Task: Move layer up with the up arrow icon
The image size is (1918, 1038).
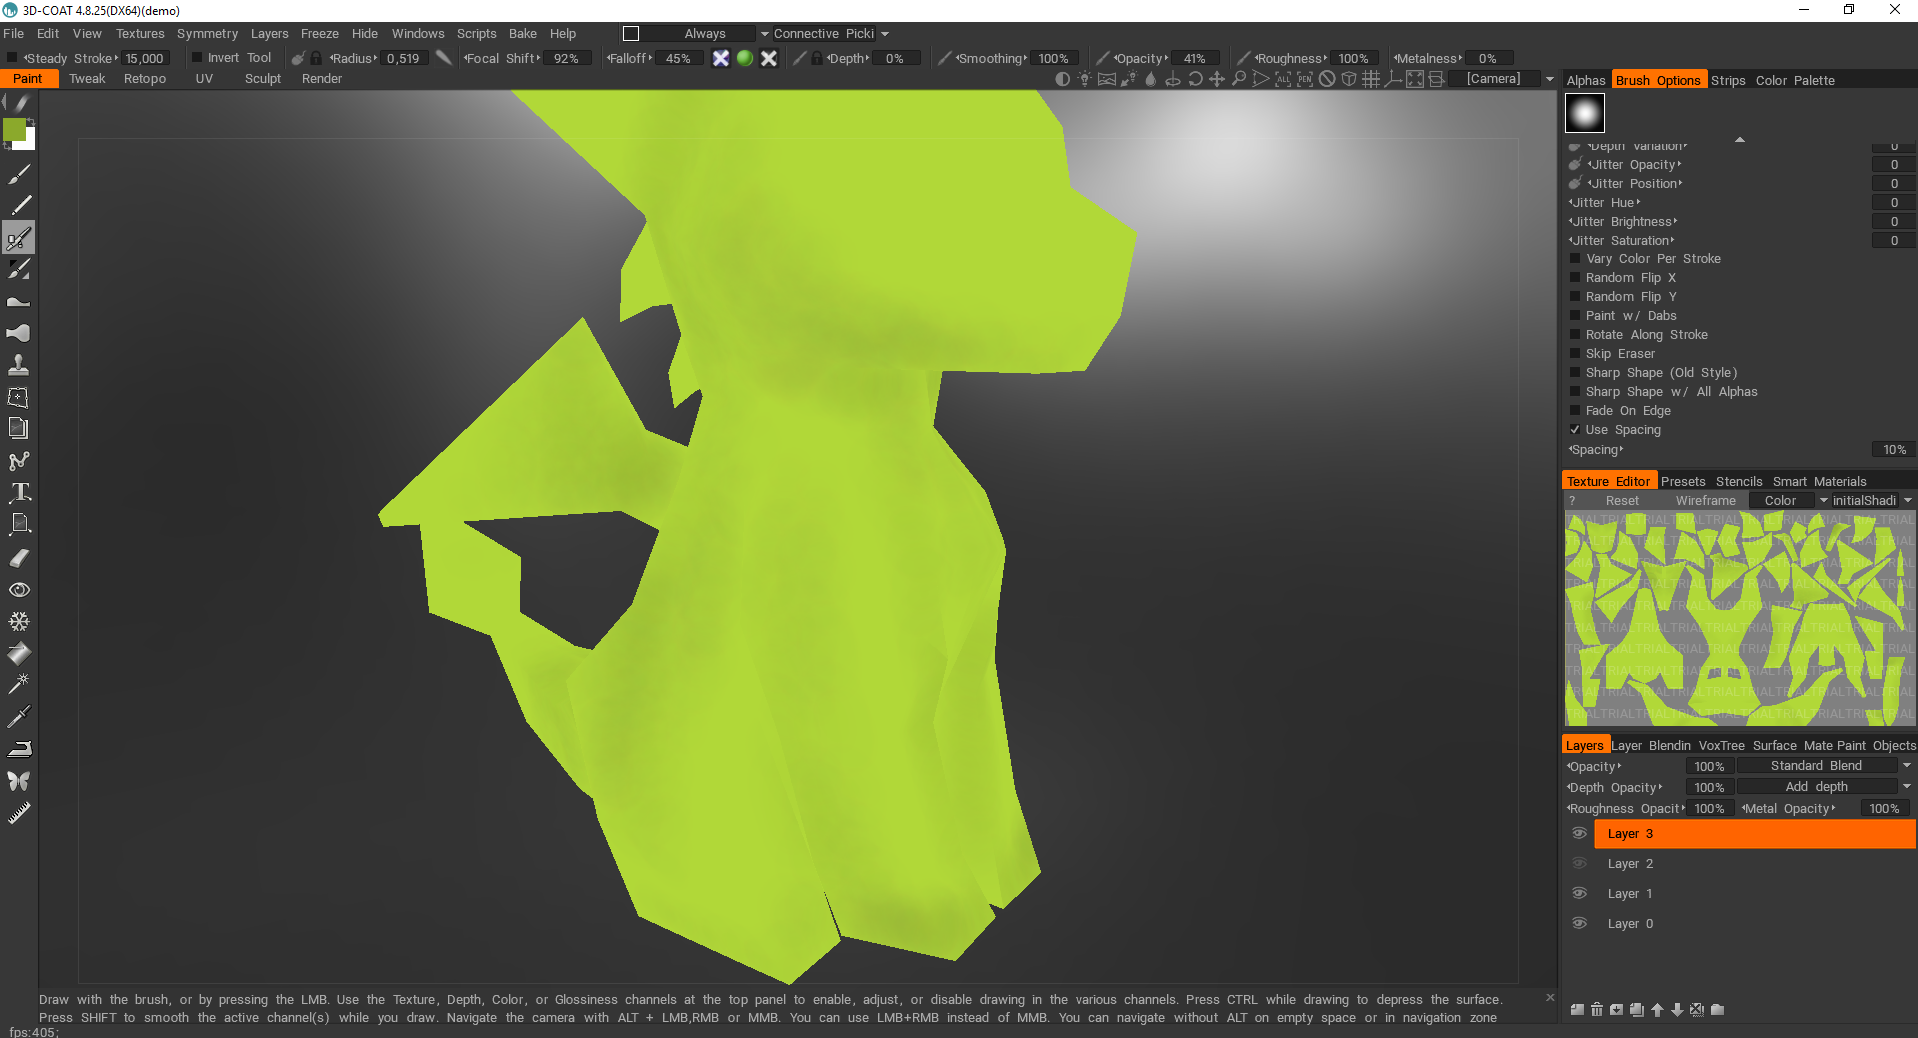Action: (x=1657, y=1010)
